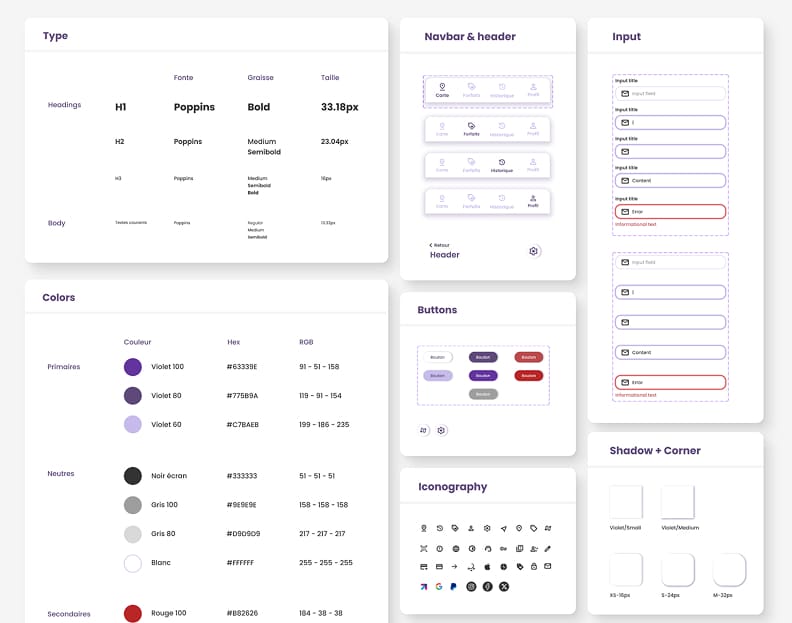Click the vivid violet Bouton in second row

[483, 376]
